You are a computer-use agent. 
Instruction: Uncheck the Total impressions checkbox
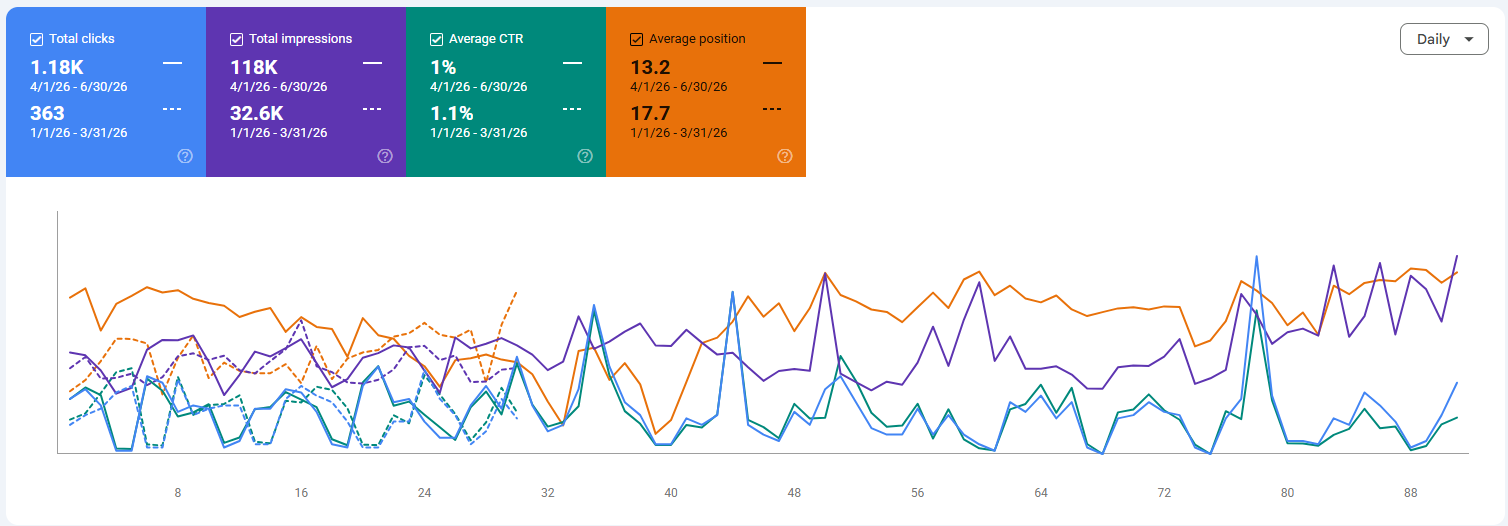[237, 39]
